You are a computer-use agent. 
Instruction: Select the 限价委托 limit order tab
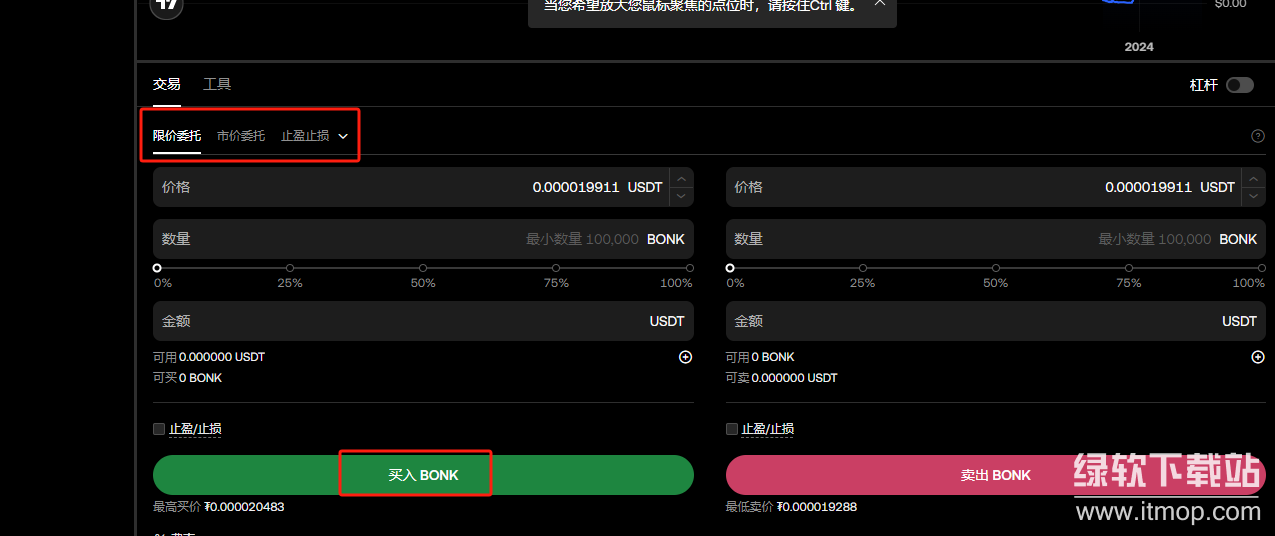point(177,136)
